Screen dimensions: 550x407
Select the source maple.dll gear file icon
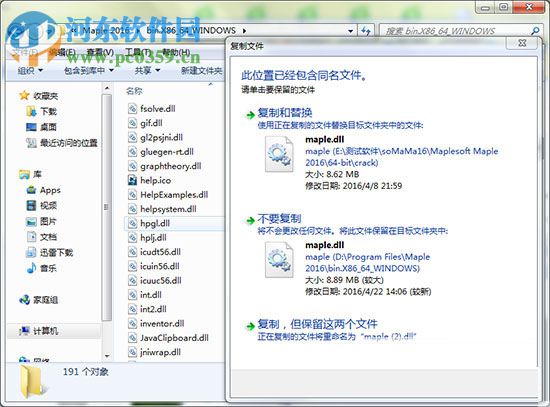tap(279, 154)
